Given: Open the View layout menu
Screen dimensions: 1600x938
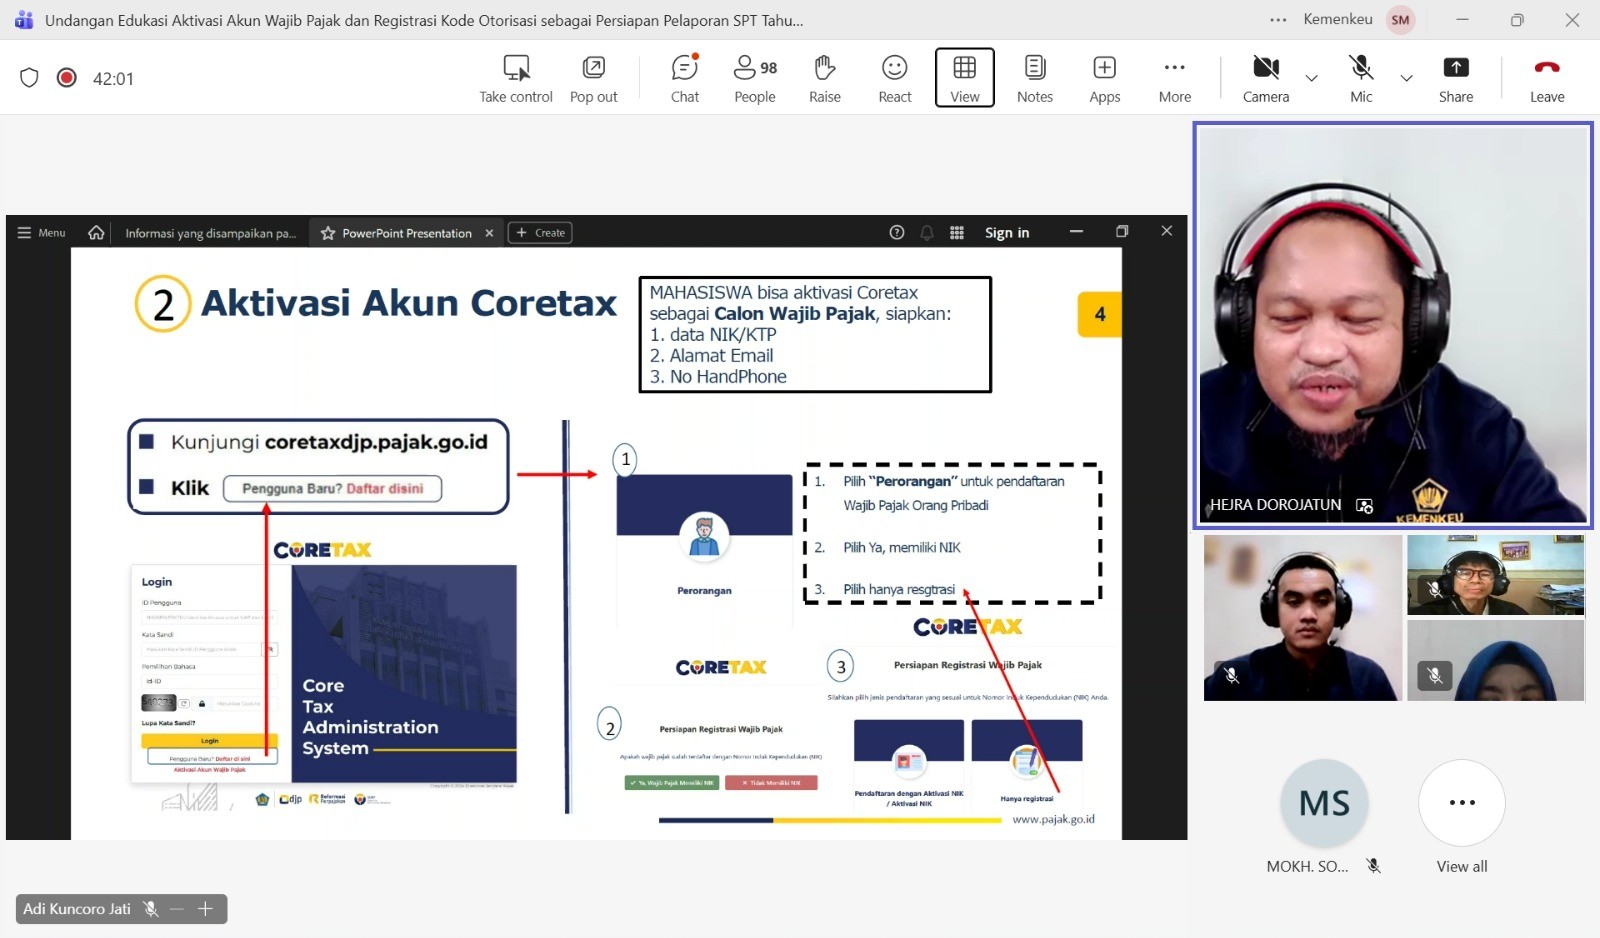Looking at the screenshot, I should (964, 78).
